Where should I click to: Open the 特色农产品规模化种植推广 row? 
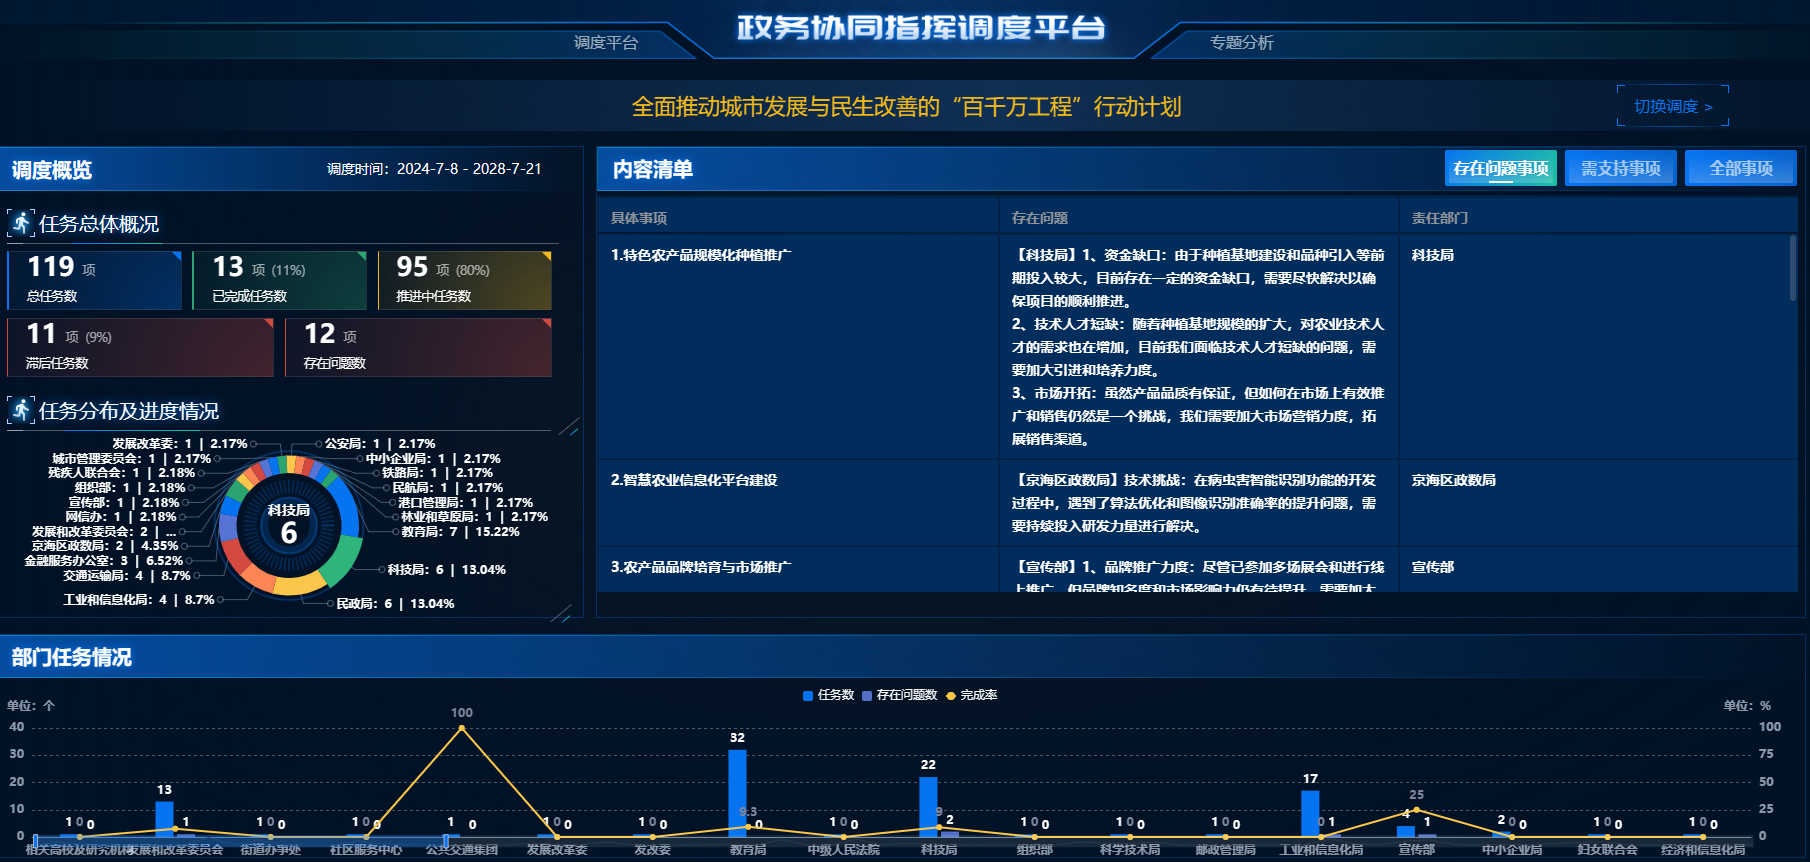(700, 255)
